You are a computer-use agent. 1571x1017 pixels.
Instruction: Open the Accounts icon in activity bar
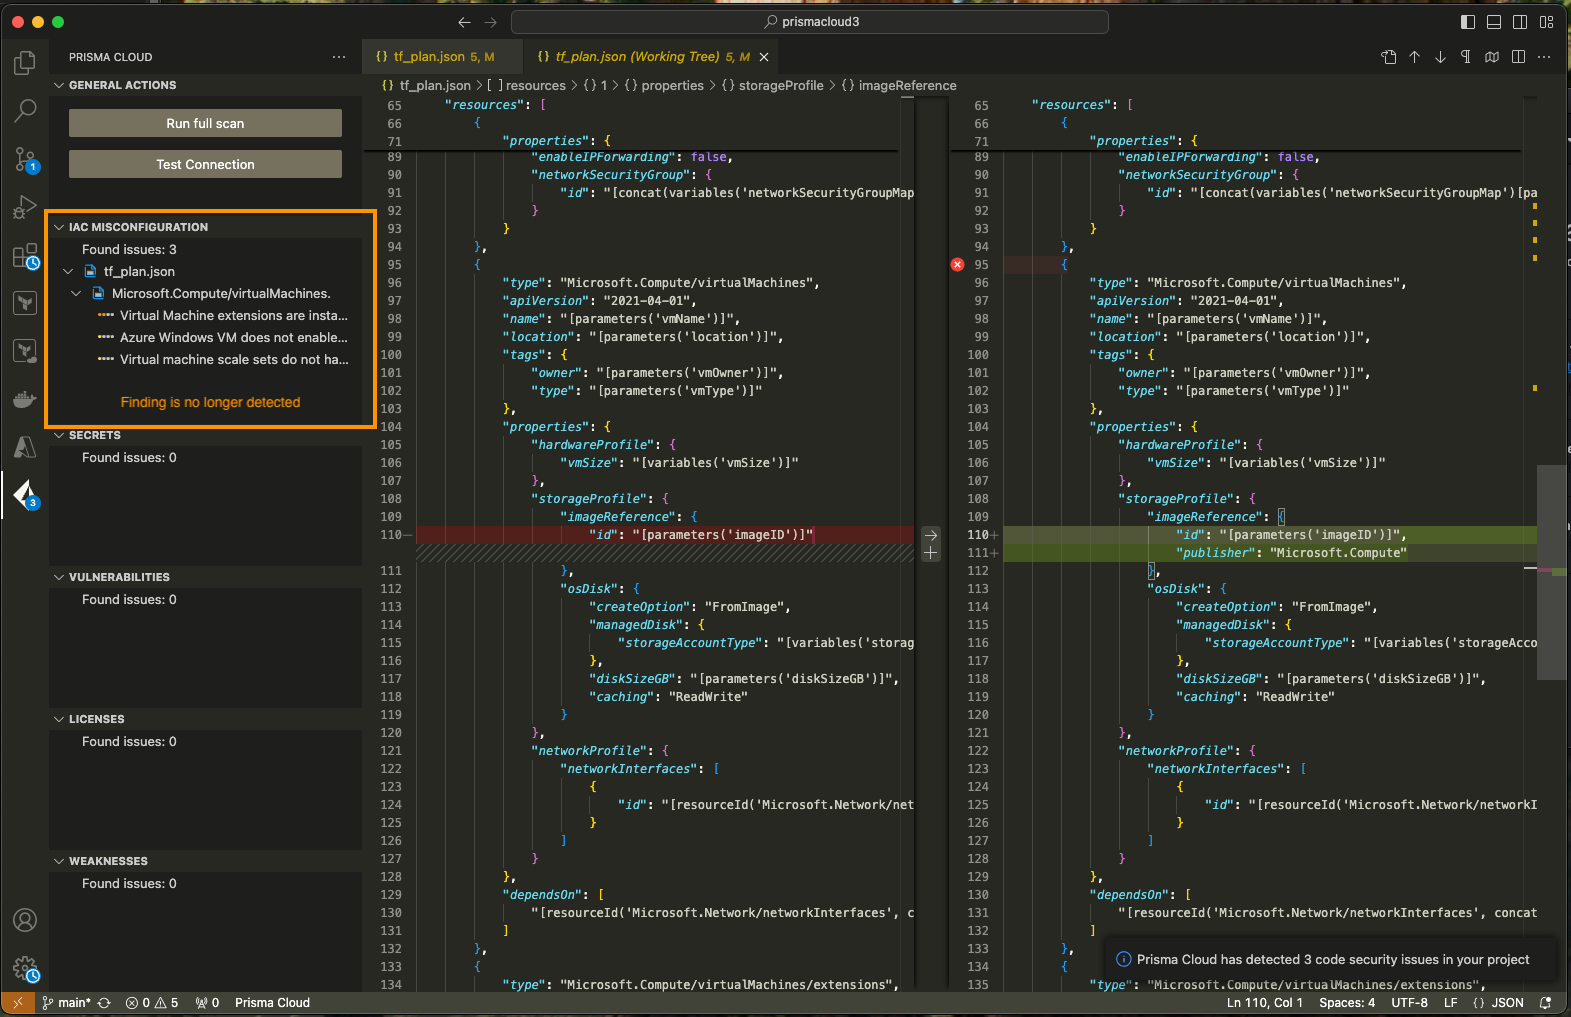click(25, 920)
